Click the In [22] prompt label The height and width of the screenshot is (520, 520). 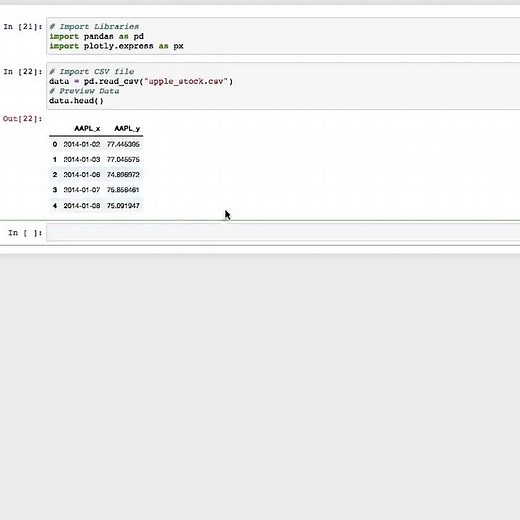pos(23,72)
